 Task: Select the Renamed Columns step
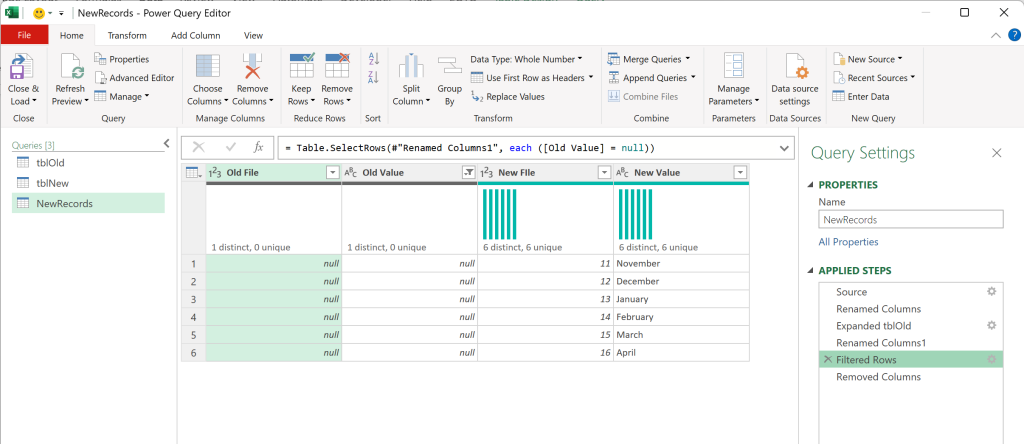coord(910,309)
